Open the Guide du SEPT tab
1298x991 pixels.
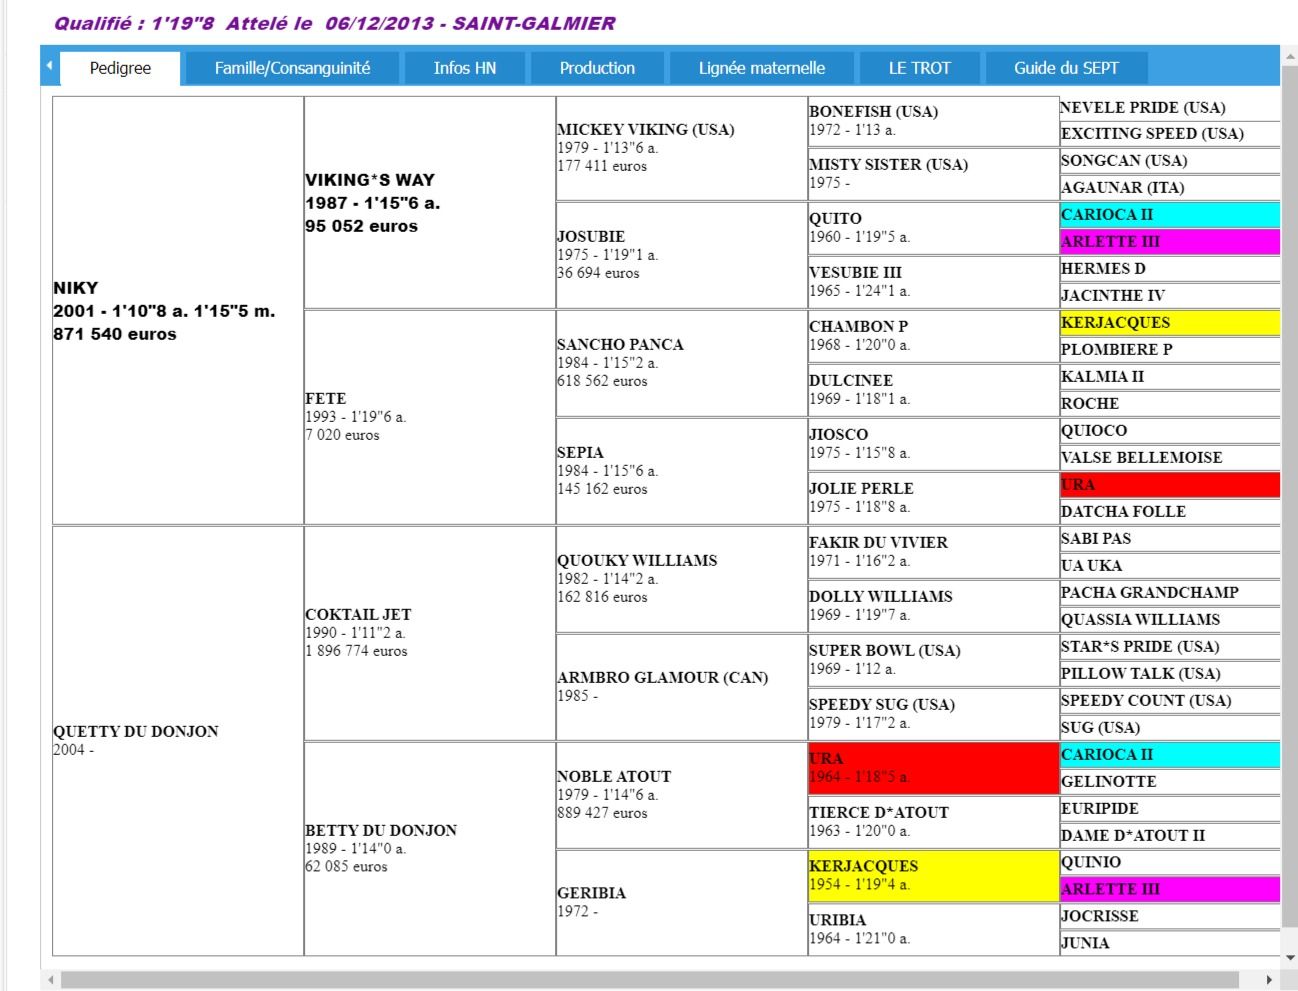click(1066, 68)
